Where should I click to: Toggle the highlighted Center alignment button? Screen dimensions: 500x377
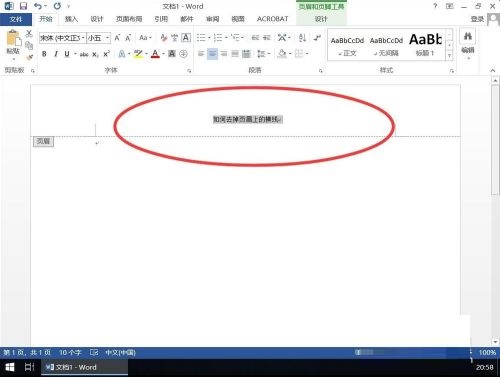(x=212, y=54)
